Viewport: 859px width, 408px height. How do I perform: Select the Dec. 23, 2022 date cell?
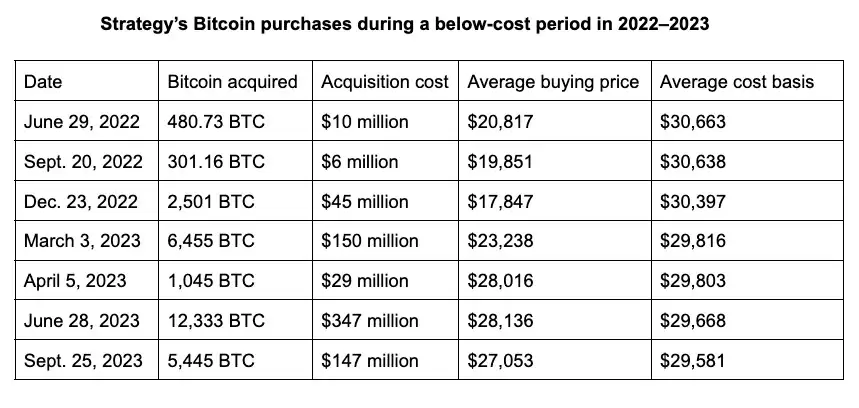[81, 201]
